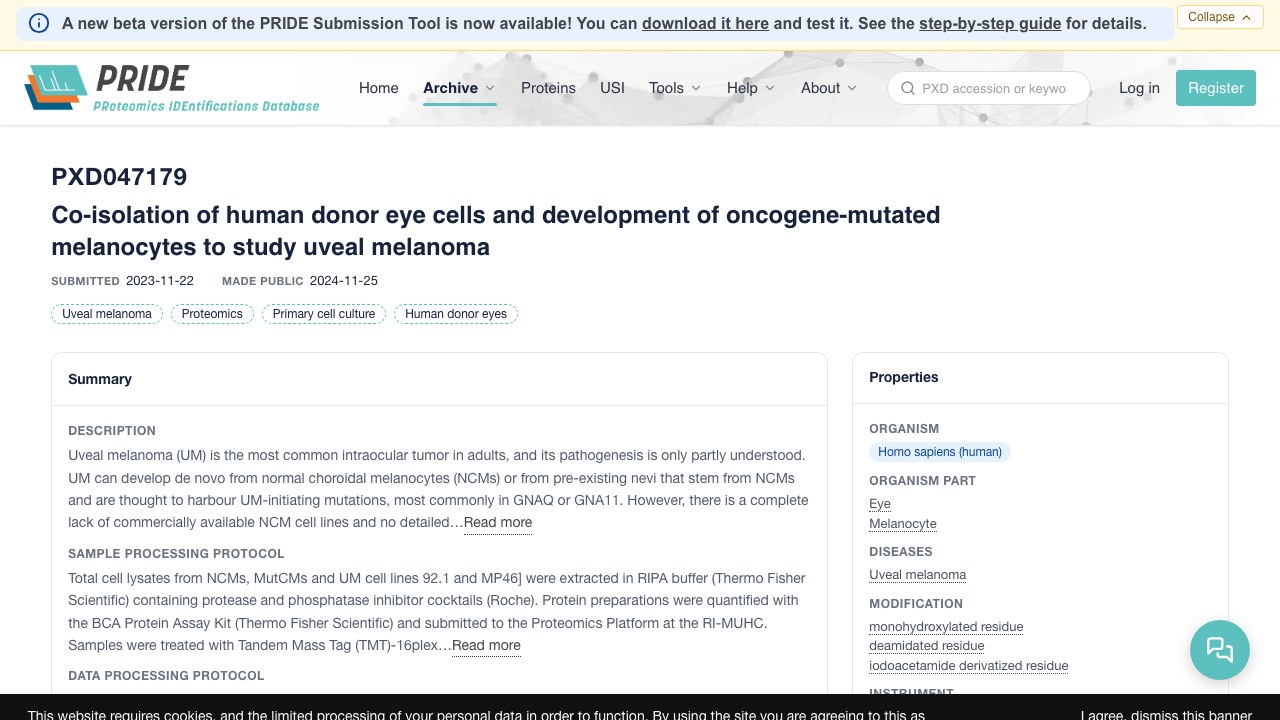The width and height of the screenshot is (1280, 720).
Task: Click the Properties panel heading
Action: click(904, 377)
